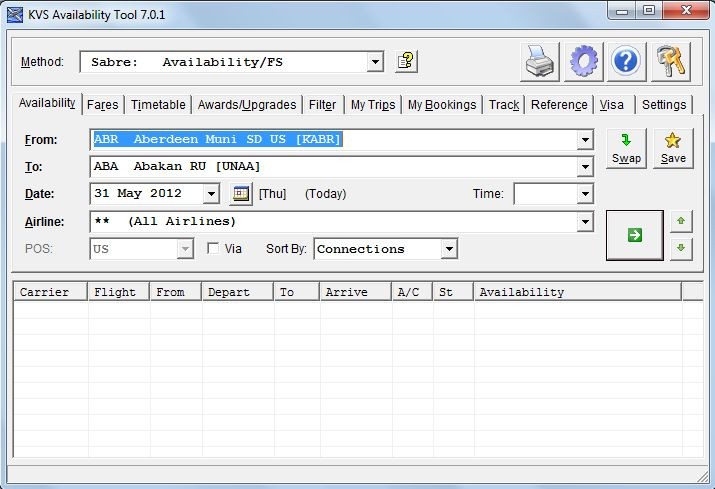The image size is (715, 489).
Task: Click the method help icon beside the Method dropdown
Action: (405, 62)
